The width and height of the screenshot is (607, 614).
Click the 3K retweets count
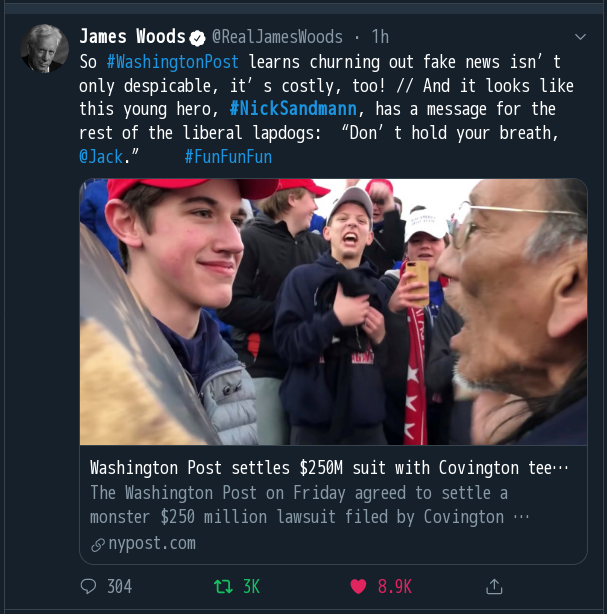250,587
